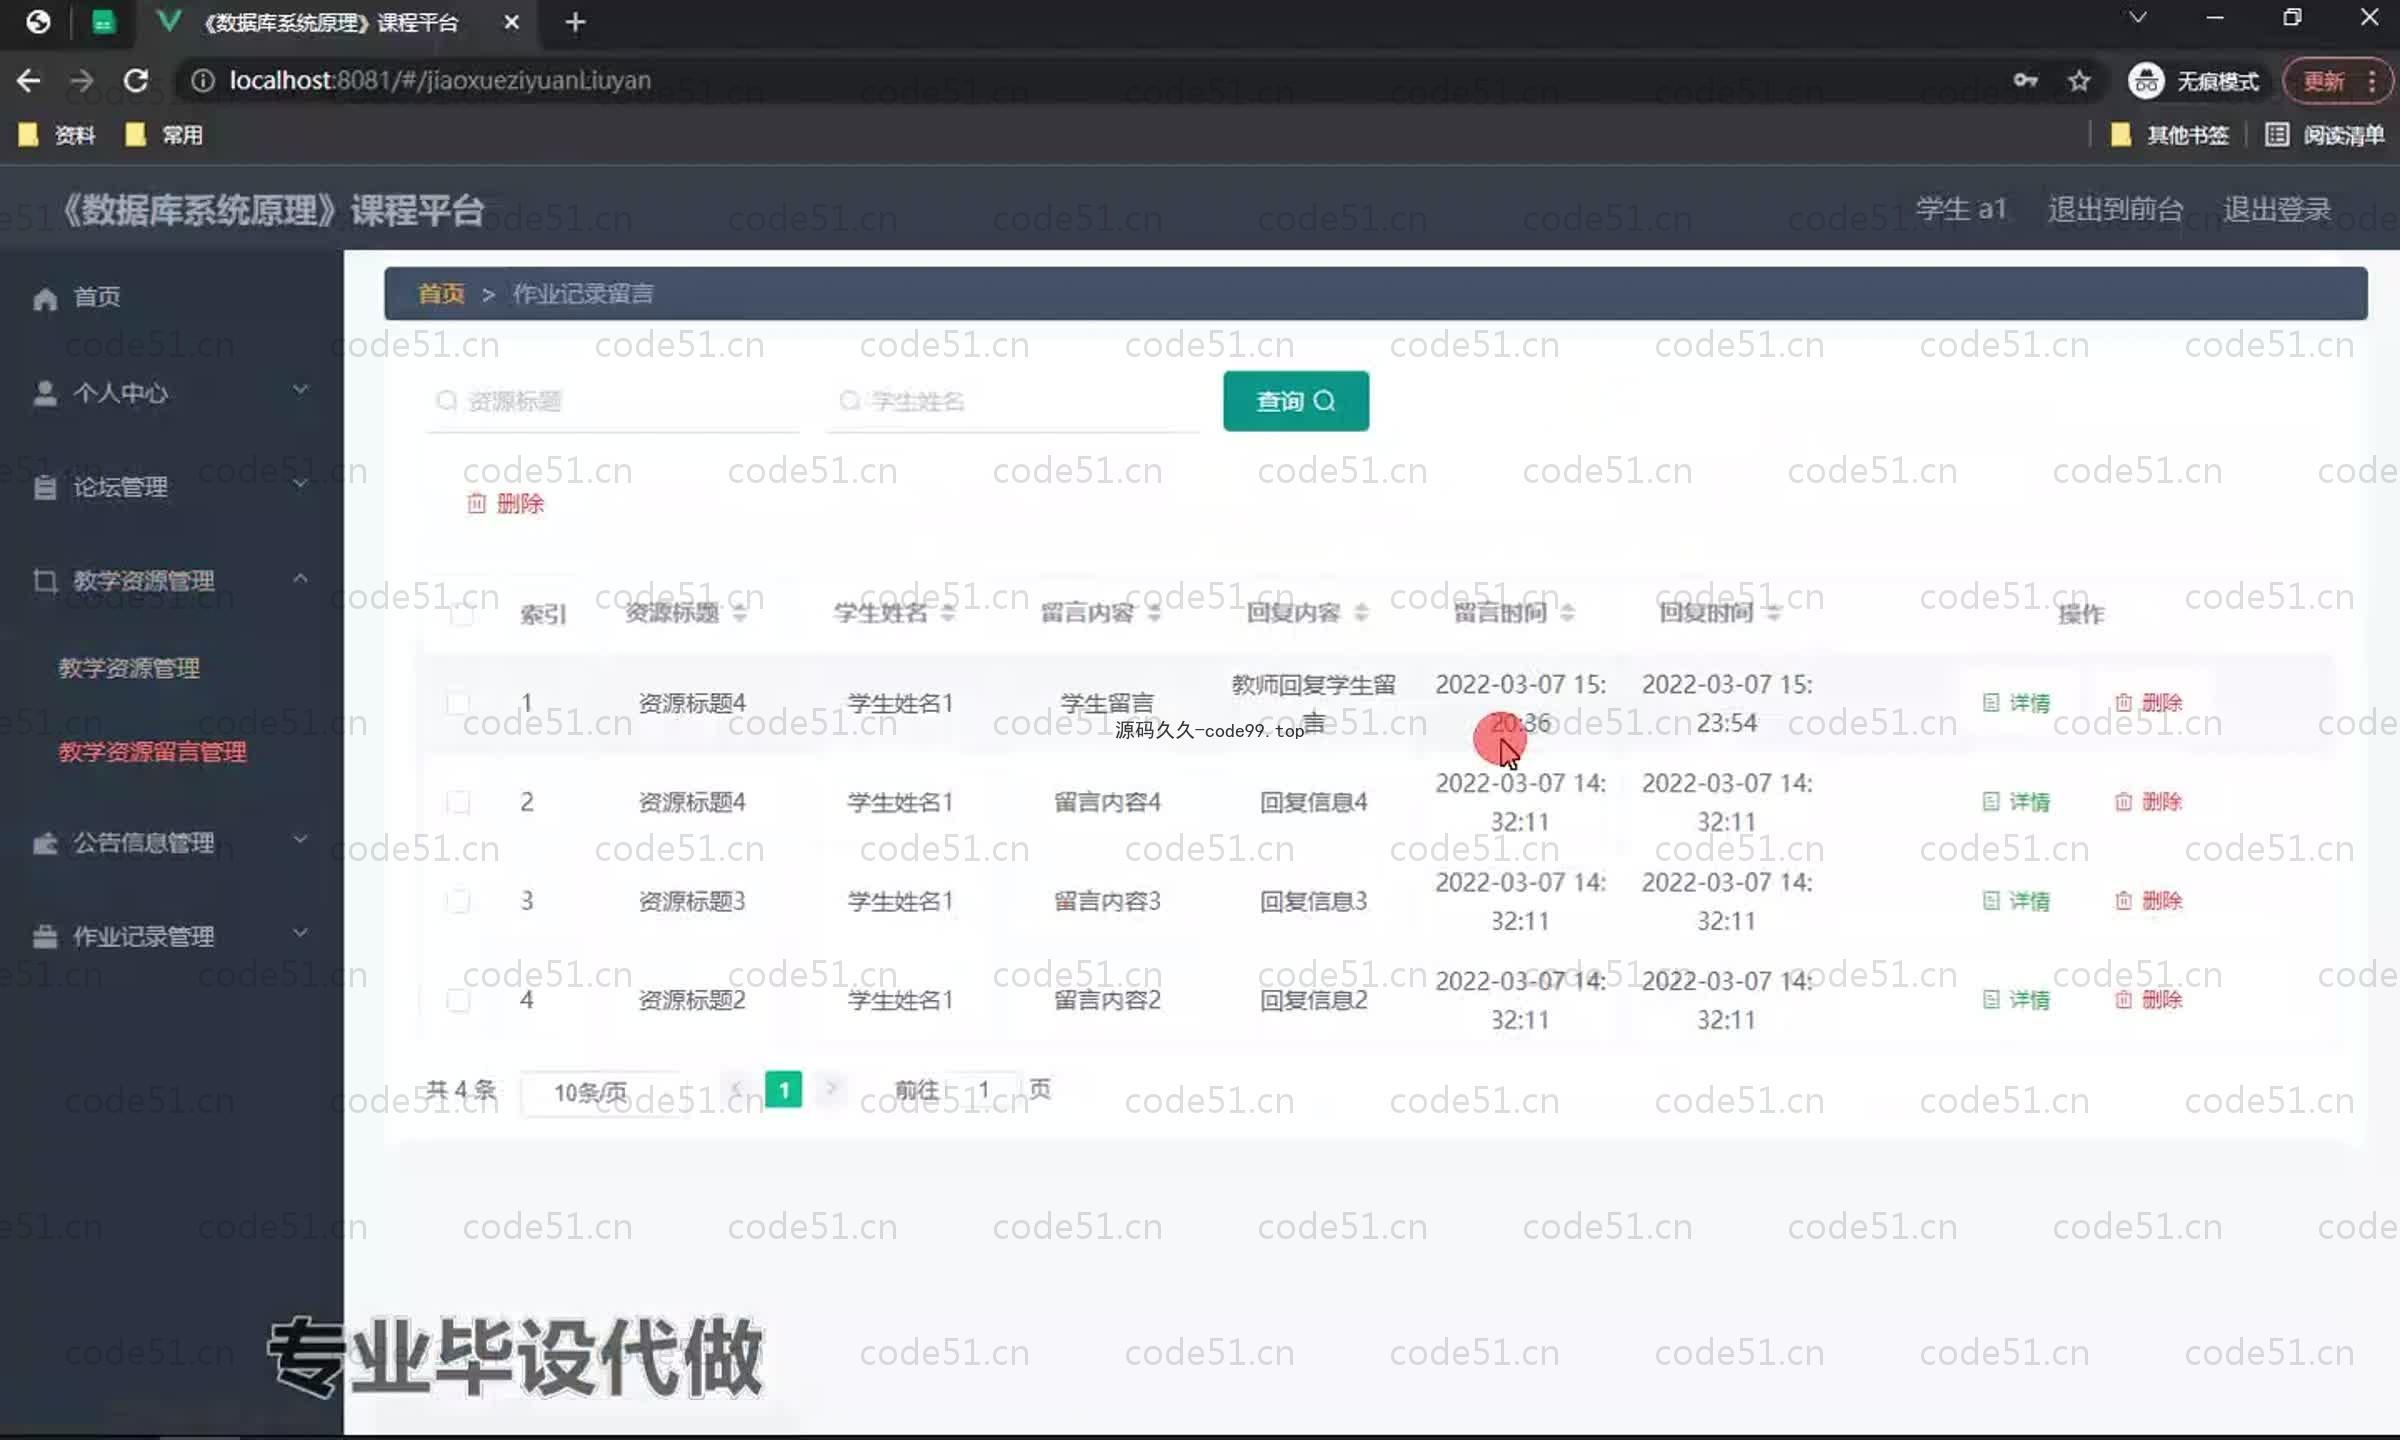Focus the 学生姓名 search field
The height and width of the screenshot is (1440, 2400).
click(x=1013, y=401)
